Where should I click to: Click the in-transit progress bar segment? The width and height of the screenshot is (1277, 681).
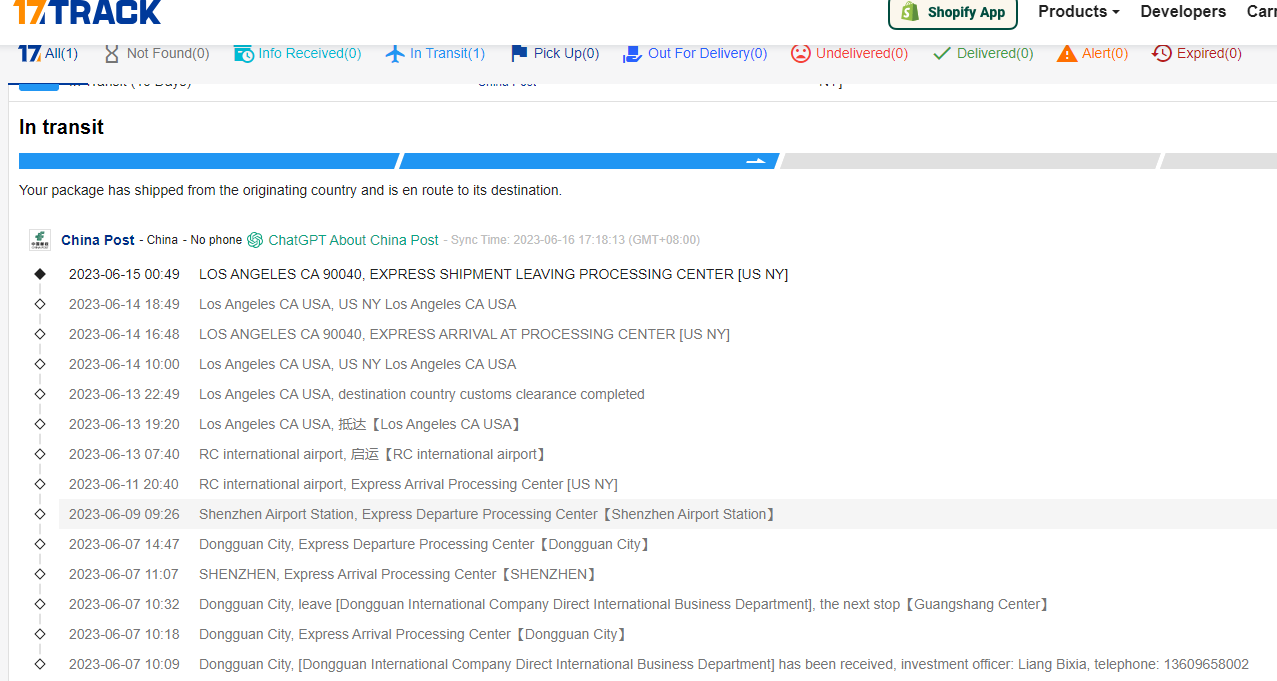coord(588,161)
